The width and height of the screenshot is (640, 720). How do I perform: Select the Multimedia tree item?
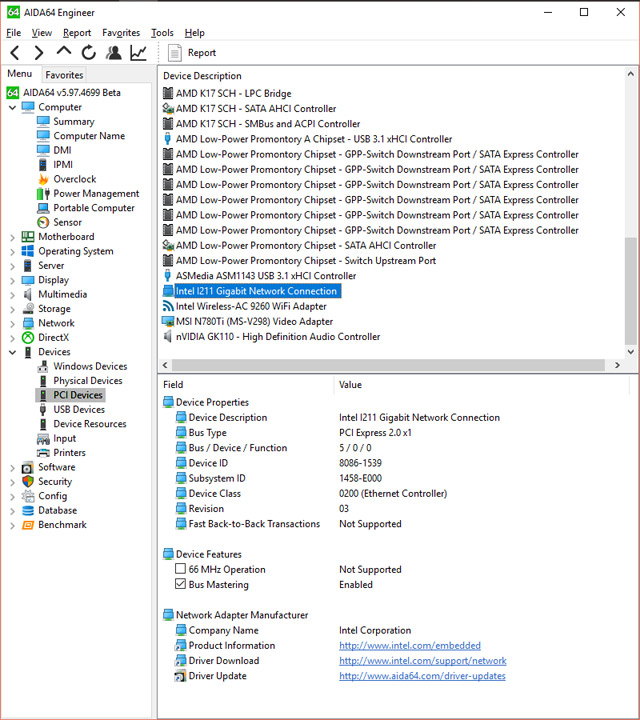click(x=62, y=294)
